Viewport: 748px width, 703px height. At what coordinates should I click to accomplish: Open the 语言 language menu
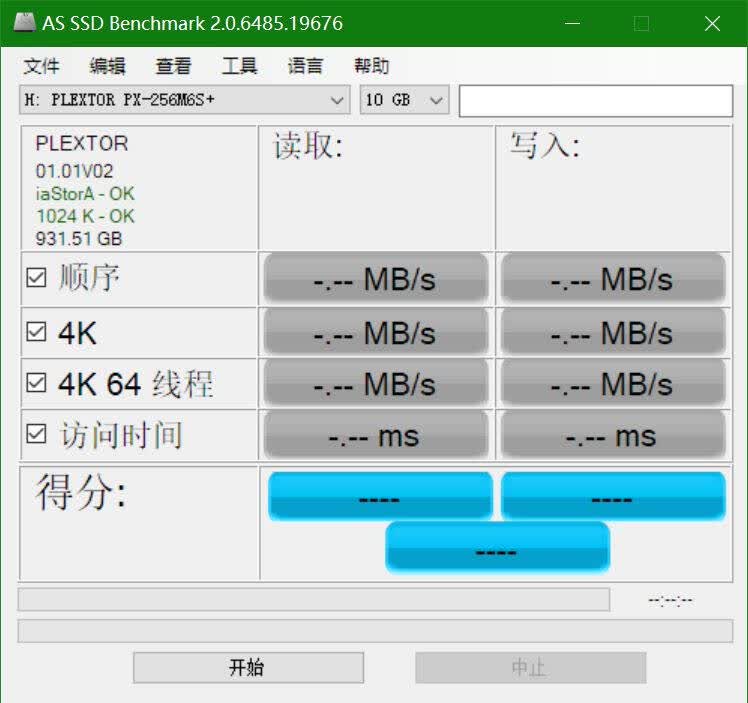coord(305,66)
